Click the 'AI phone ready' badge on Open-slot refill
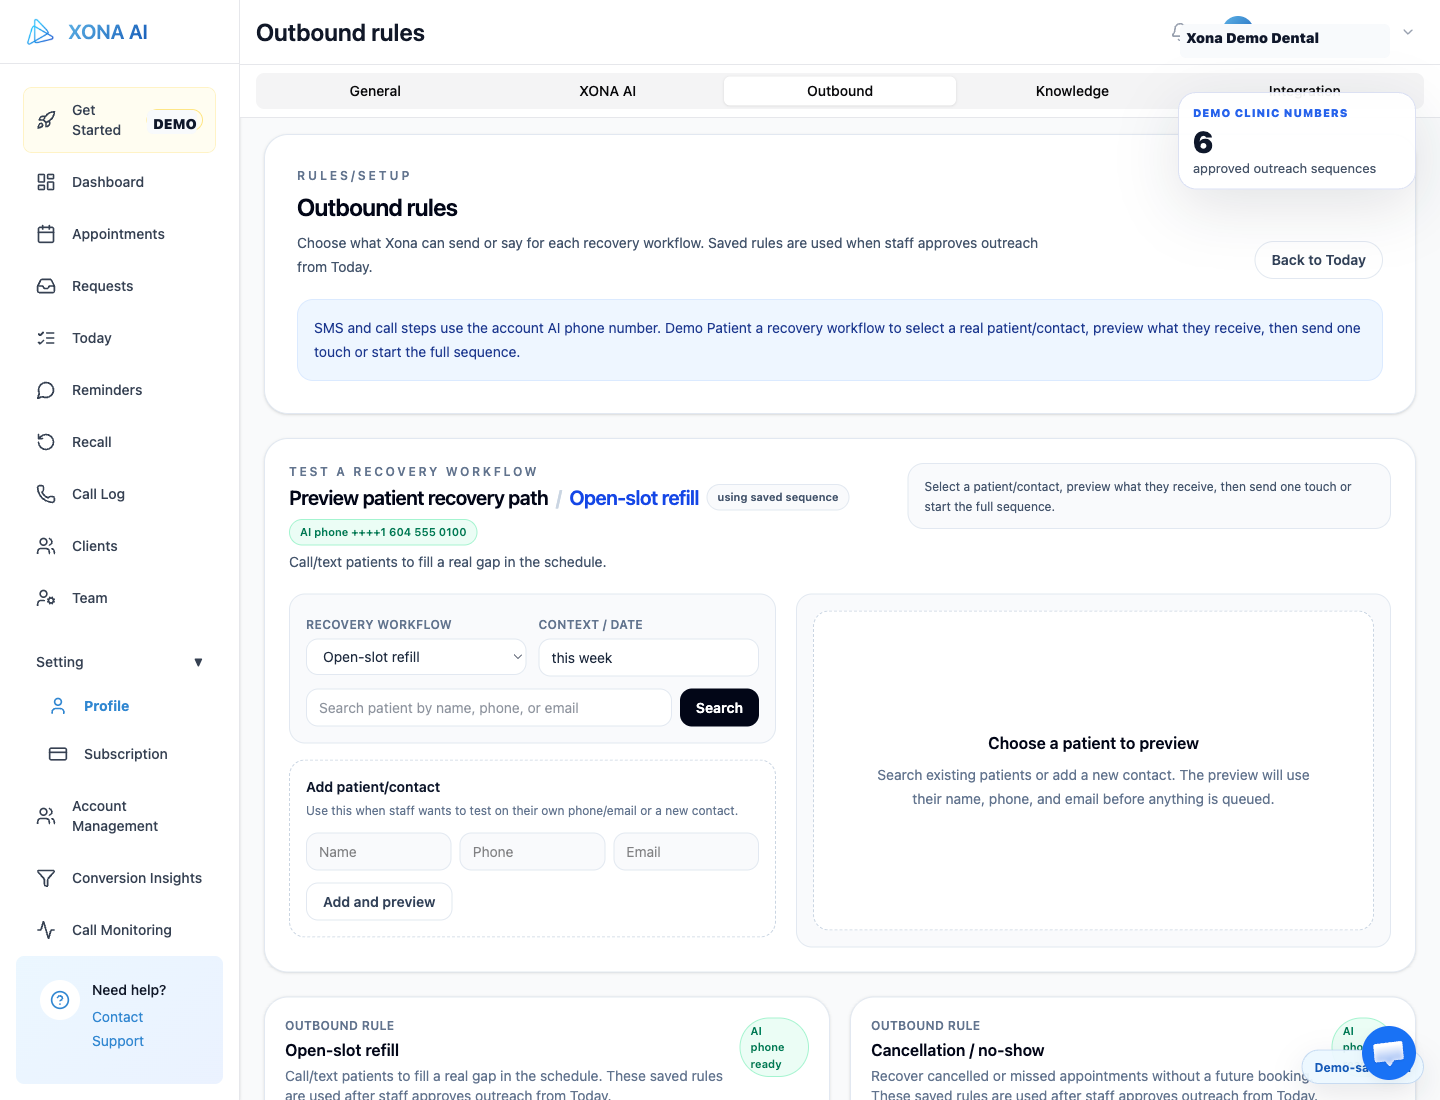This screenshot has height=1100, width=1440. coord(773,1047)
